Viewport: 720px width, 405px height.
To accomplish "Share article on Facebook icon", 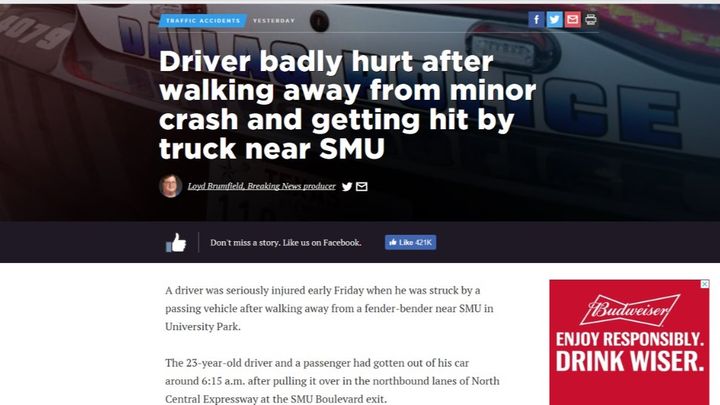I will pos(536,20).
